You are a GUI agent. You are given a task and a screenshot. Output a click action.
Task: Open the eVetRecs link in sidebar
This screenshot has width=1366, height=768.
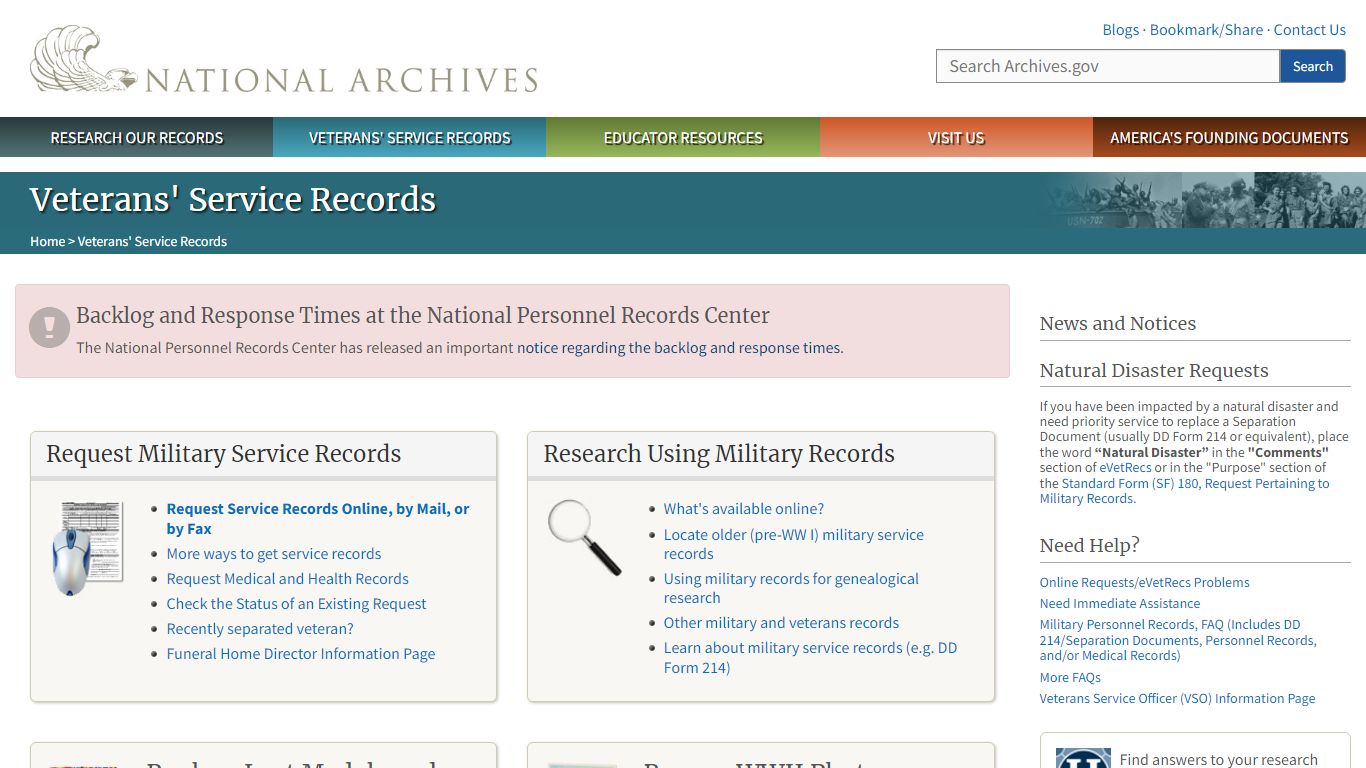1125,468
